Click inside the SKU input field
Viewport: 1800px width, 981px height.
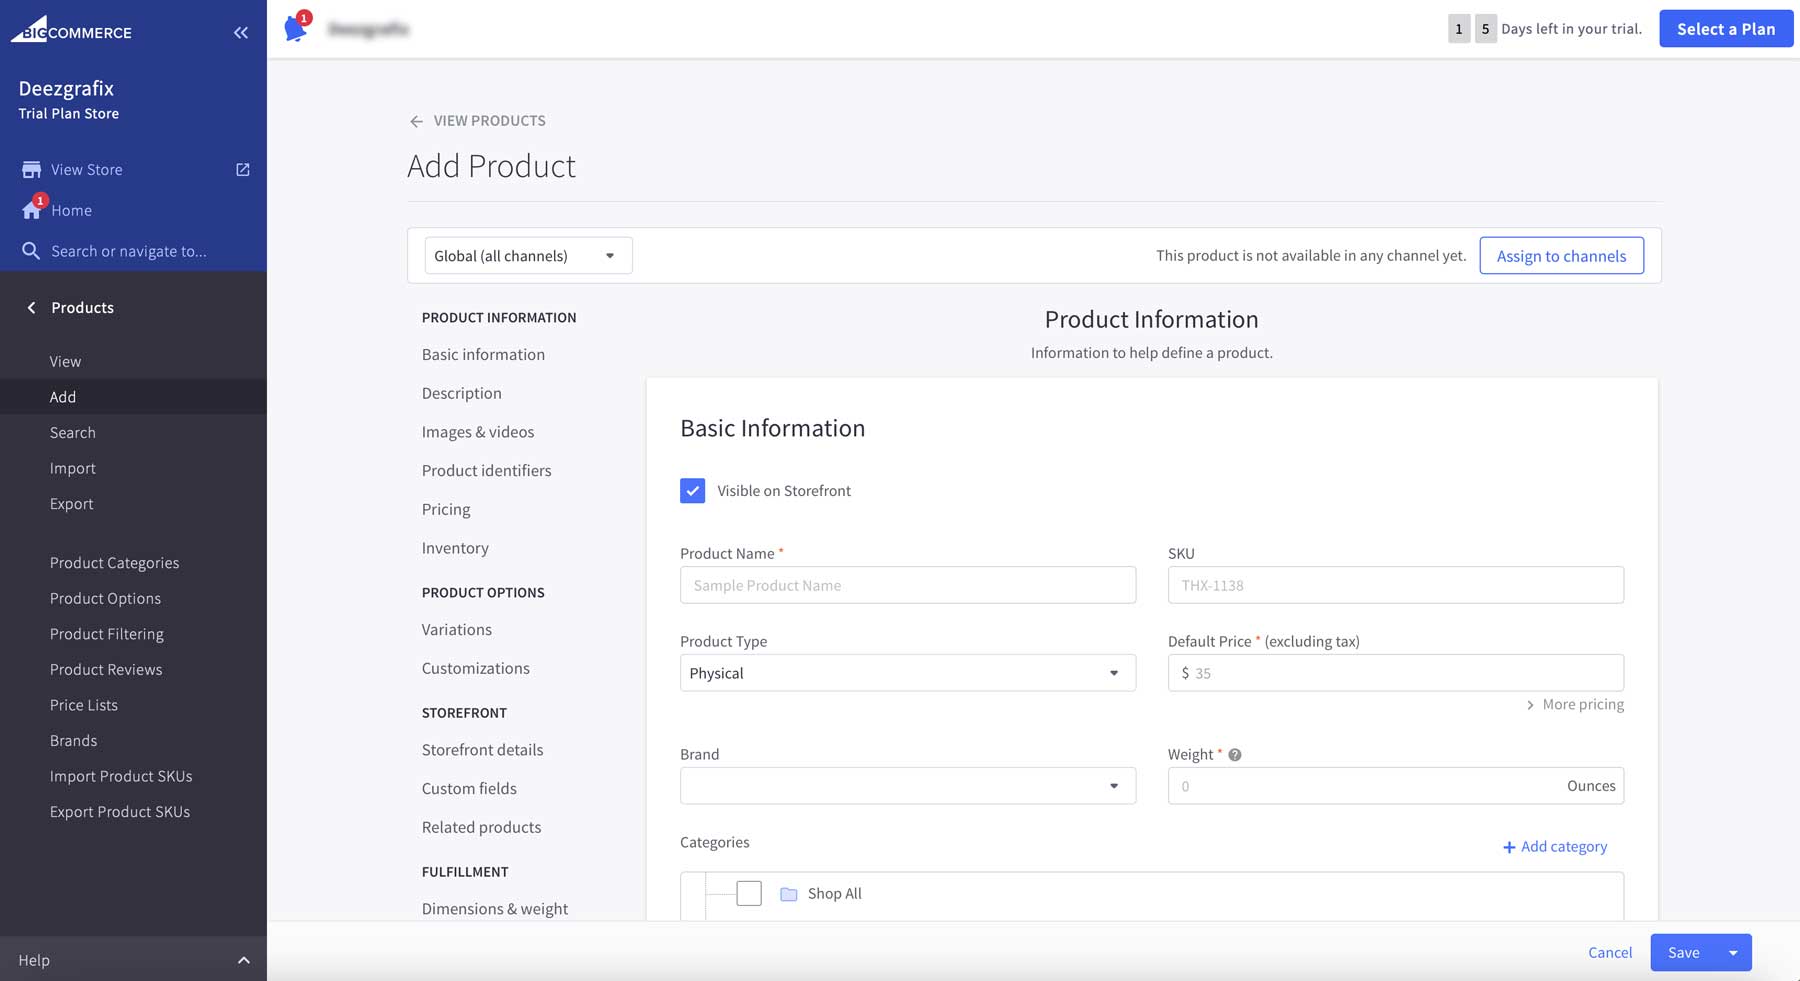1395,585
